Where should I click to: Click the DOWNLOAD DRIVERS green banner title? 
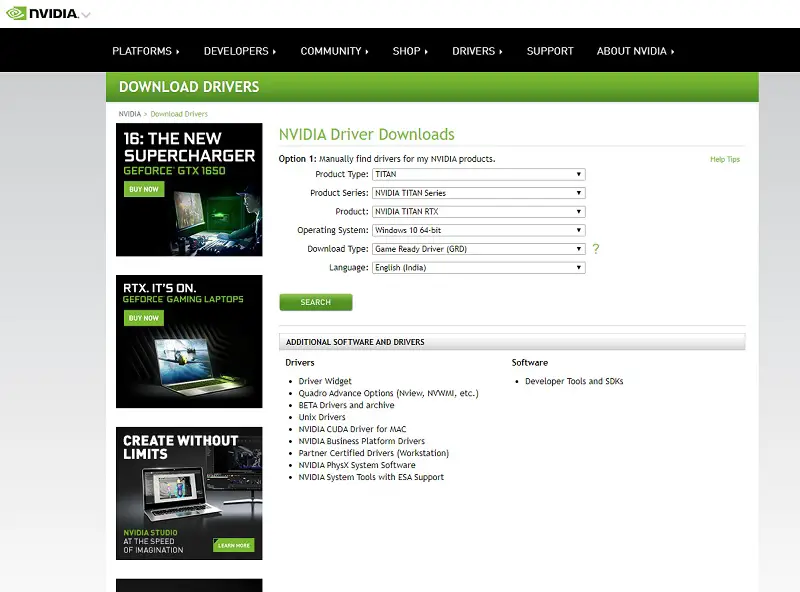pos(189,87)
